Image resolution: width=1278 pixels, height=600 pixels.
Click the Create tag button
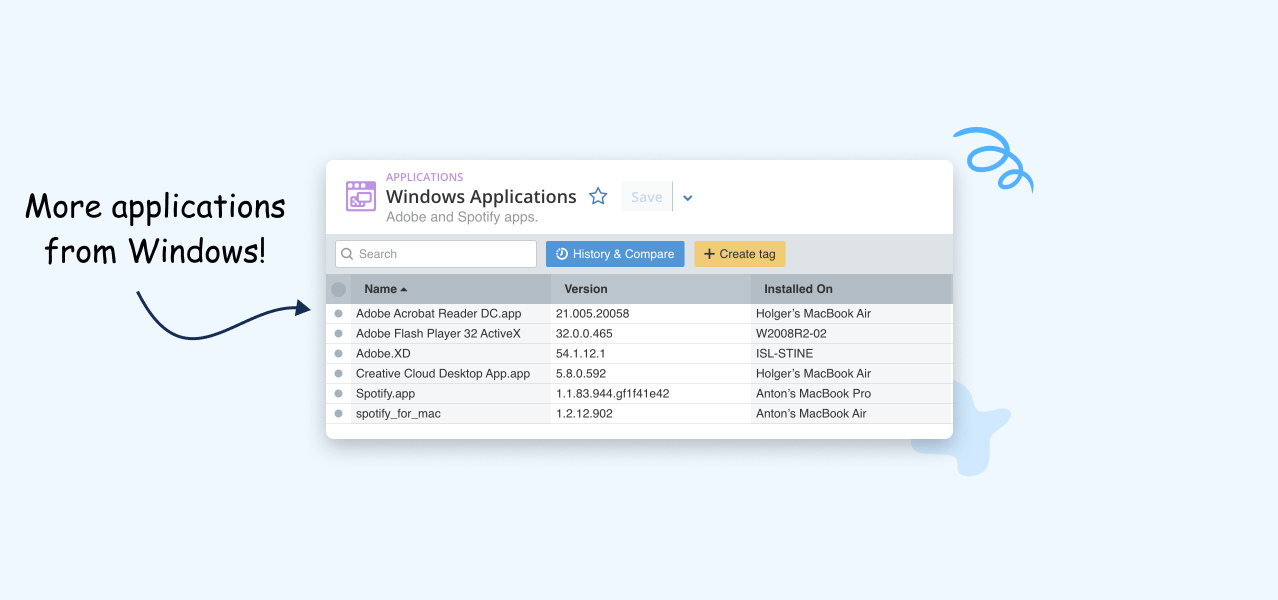pos(740,254)
